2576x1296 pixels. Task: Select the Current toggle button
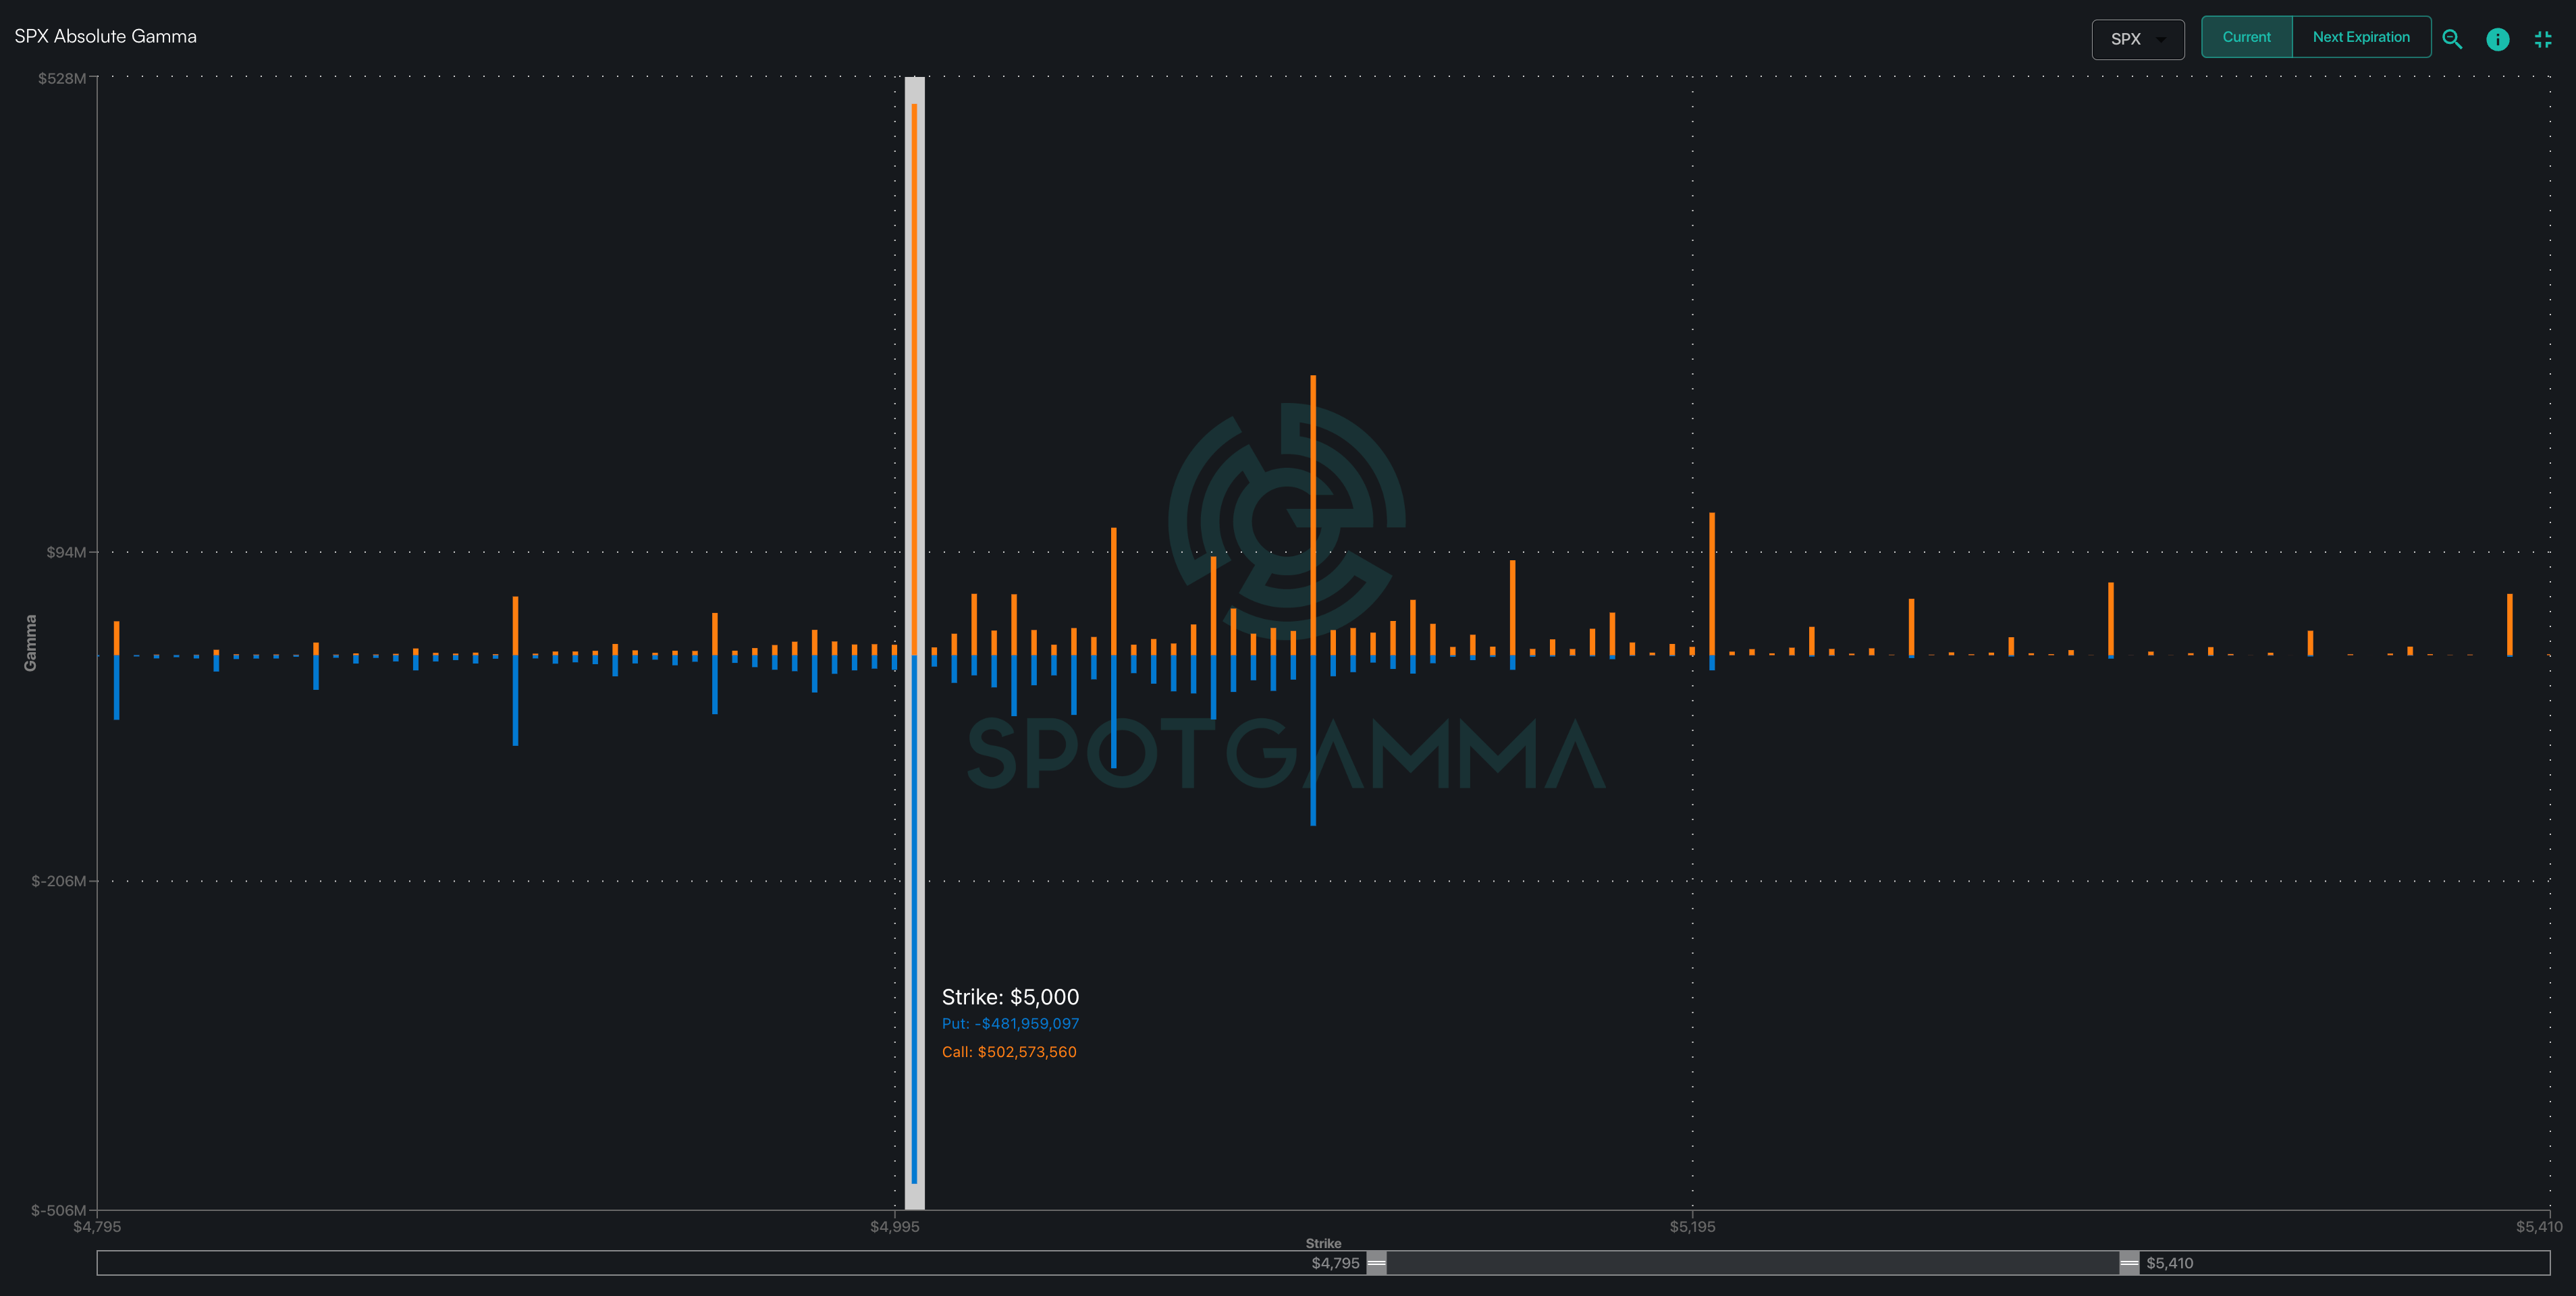[x=2246, y=37]
